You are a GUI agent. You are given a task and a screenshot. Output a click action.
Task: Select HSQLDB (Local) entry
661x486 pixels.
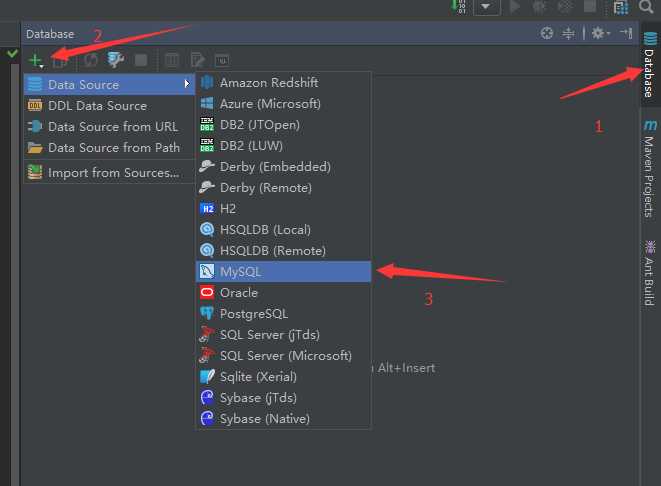(284, 230)
